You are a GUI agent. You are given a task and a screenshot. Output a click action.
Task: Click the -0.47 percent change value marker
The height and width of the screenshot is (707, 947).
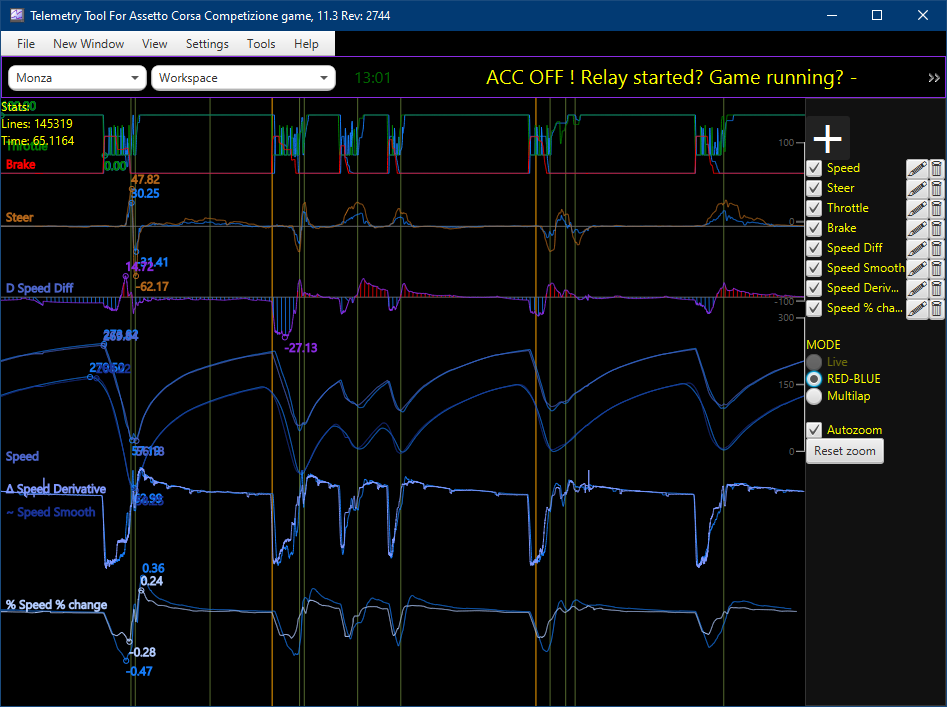pyautogui.click(x=139, y=671)
